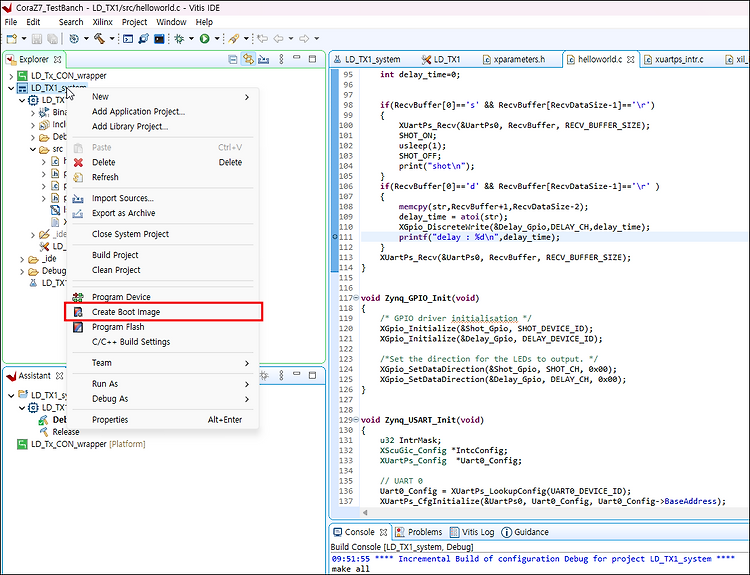Select Release configuration in Assistant panel
This screenshot has width=750, height=575.
click(x=66, y=432)
